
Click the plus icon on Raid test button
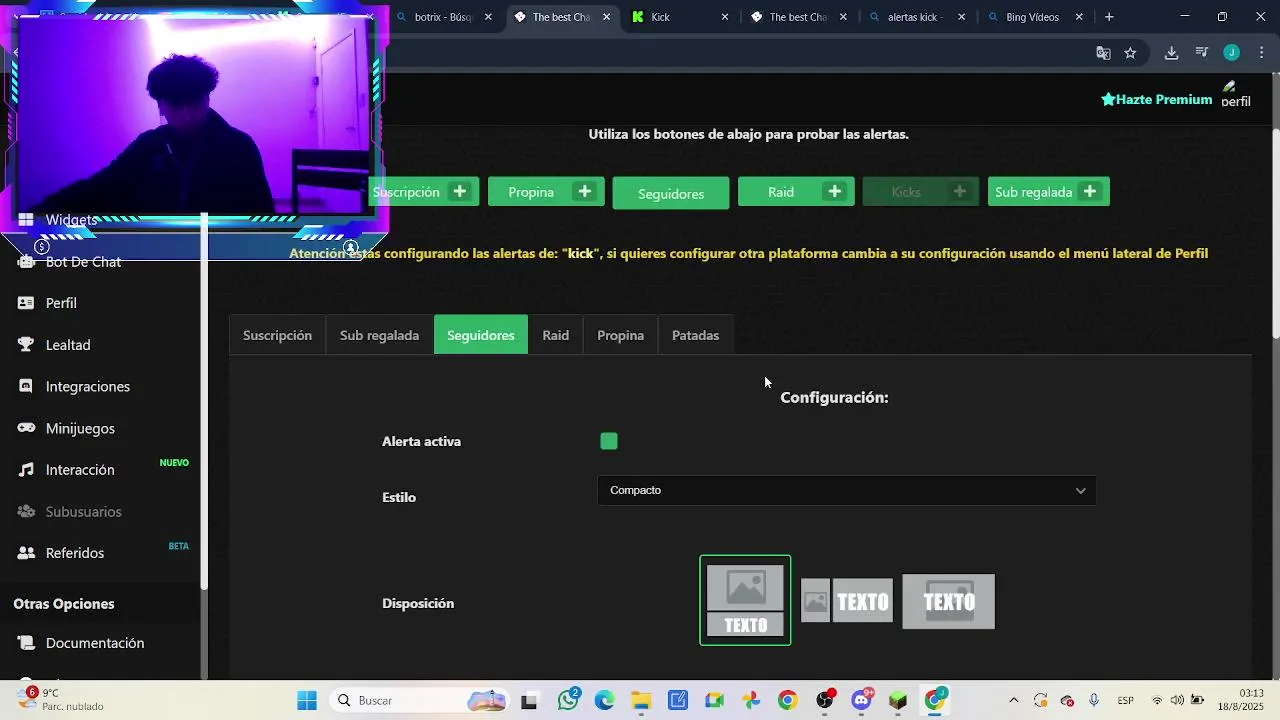tap(834, 191)
